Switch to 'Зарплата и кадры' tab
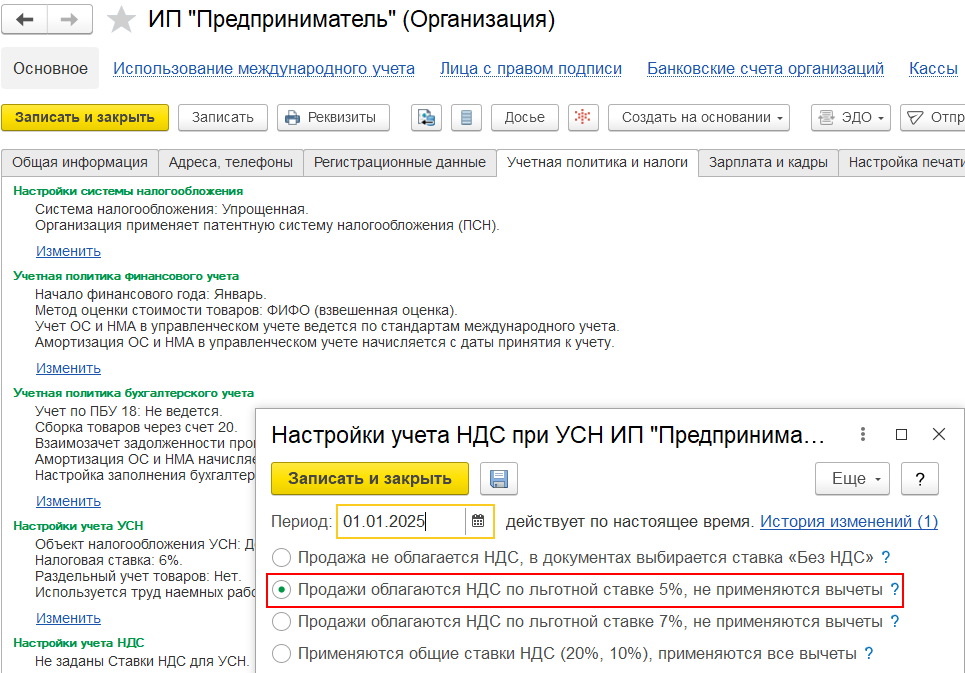This screenshot has height=673, width=965. pyautogui.click(x=767, y=162)
